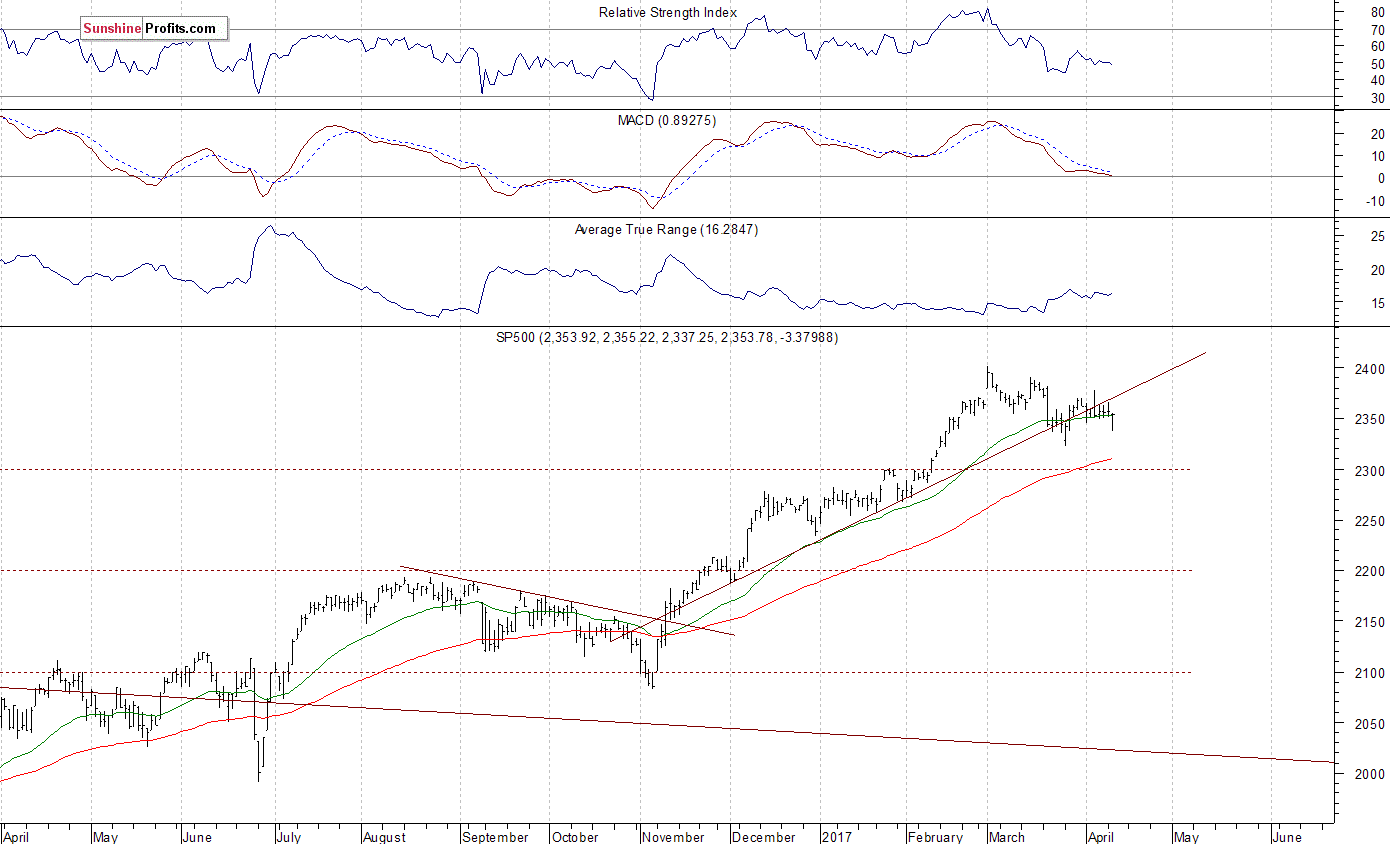Click the March label on time axis
This screenshot has width=1390, height=844.
1007,837
